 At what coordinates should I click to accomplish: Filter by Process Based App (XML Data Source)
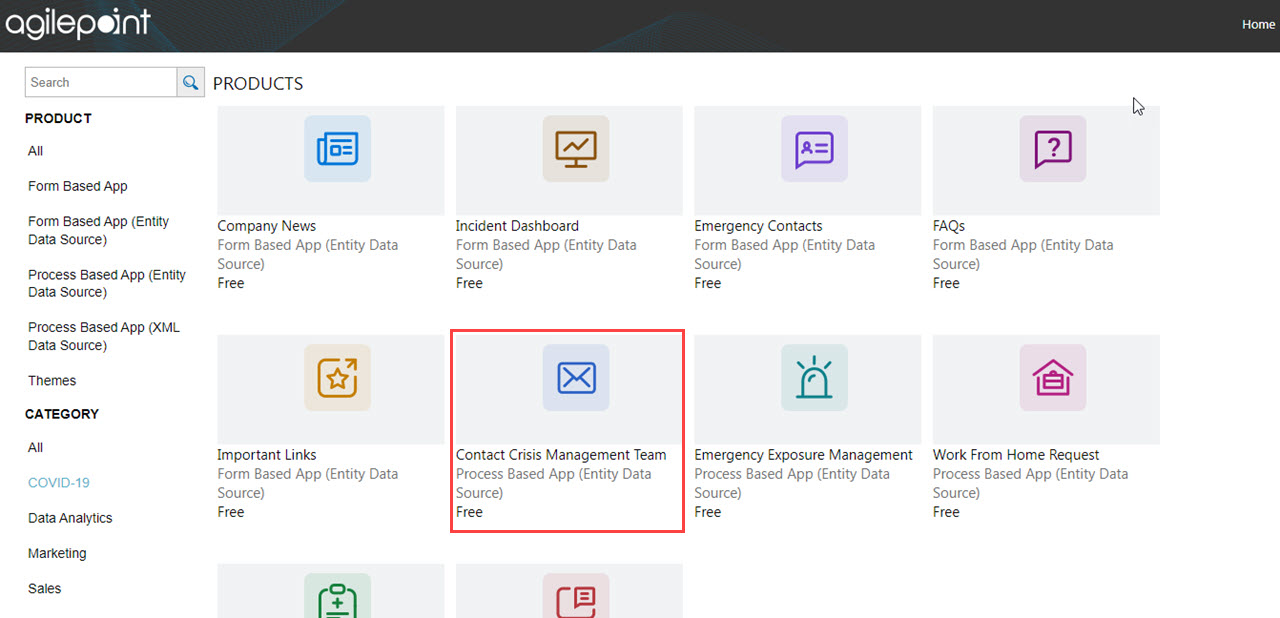tap(104, 336)
